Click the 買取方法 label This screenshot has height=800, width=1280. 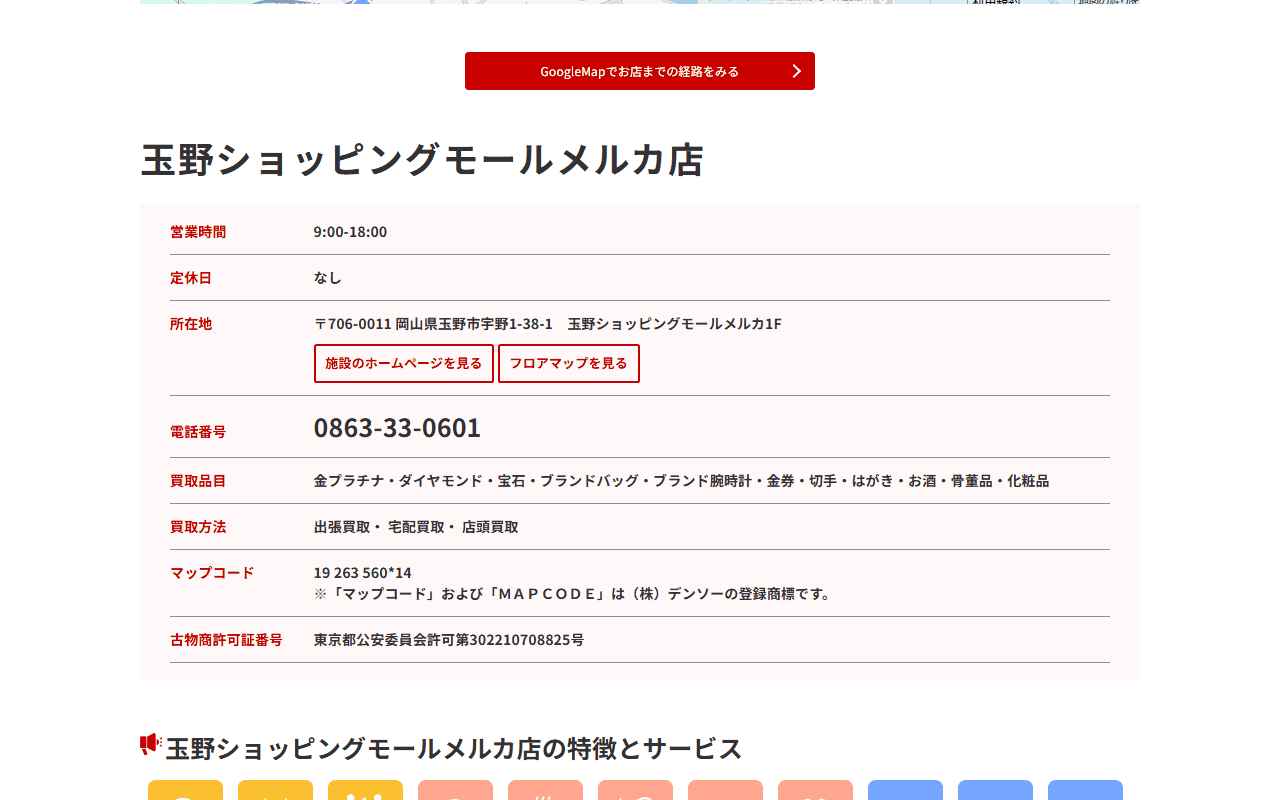(198, 527)
